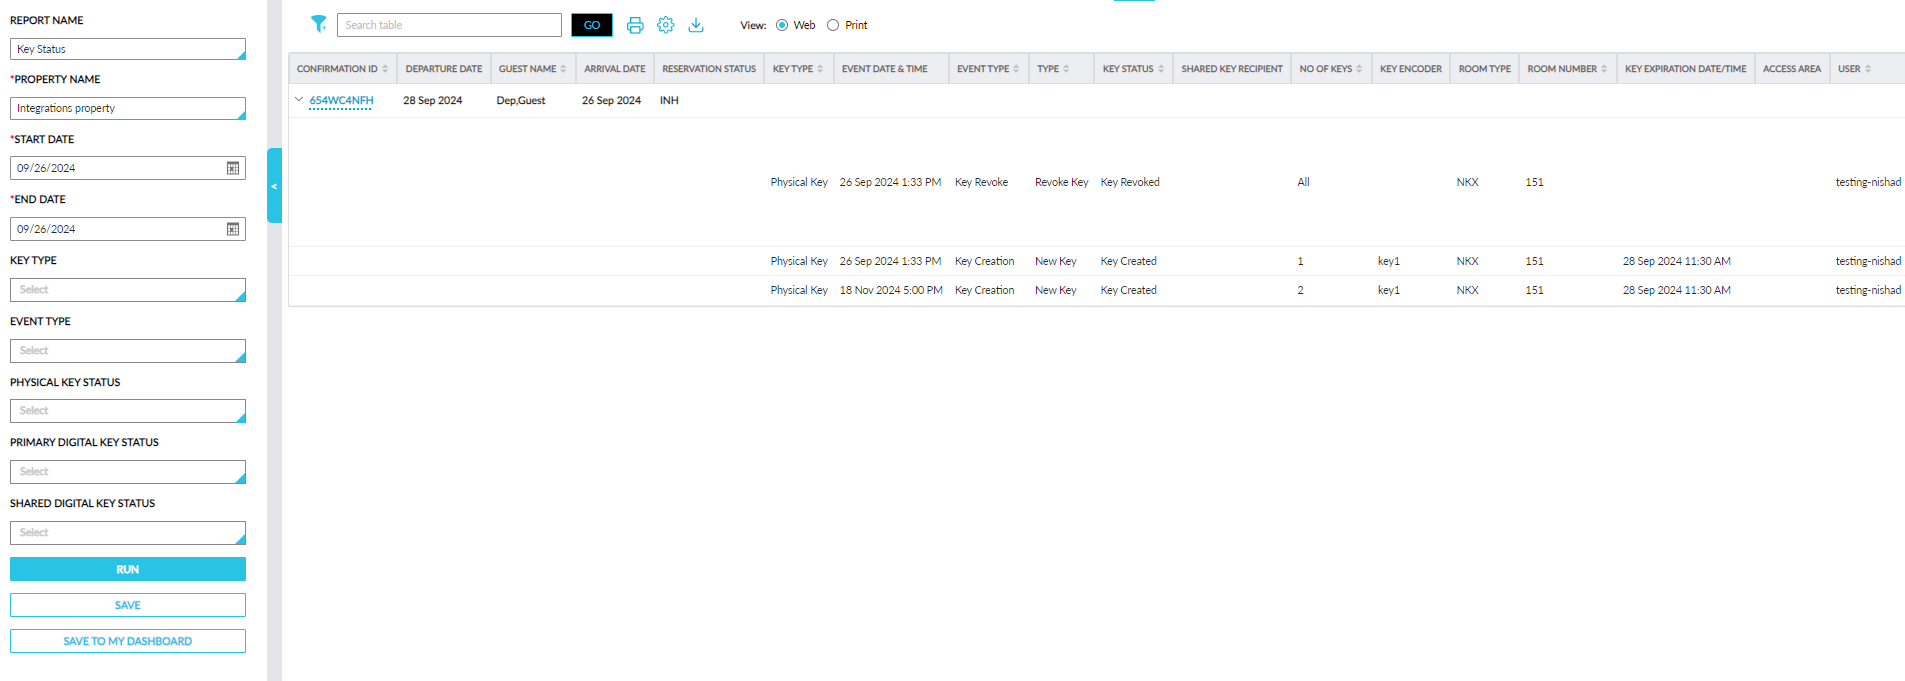Sort by Key Status column
The width and height of the screenshot is (1905, 681).
(1161, 69)
